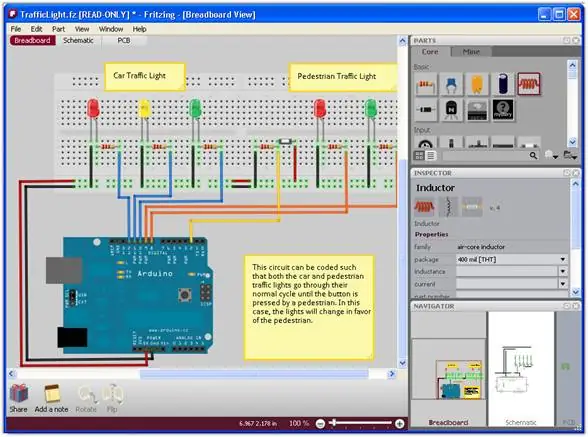Click the Inspector scroll down arrow
This screenshot has height=437, width=588.
[x=576, y=291]
